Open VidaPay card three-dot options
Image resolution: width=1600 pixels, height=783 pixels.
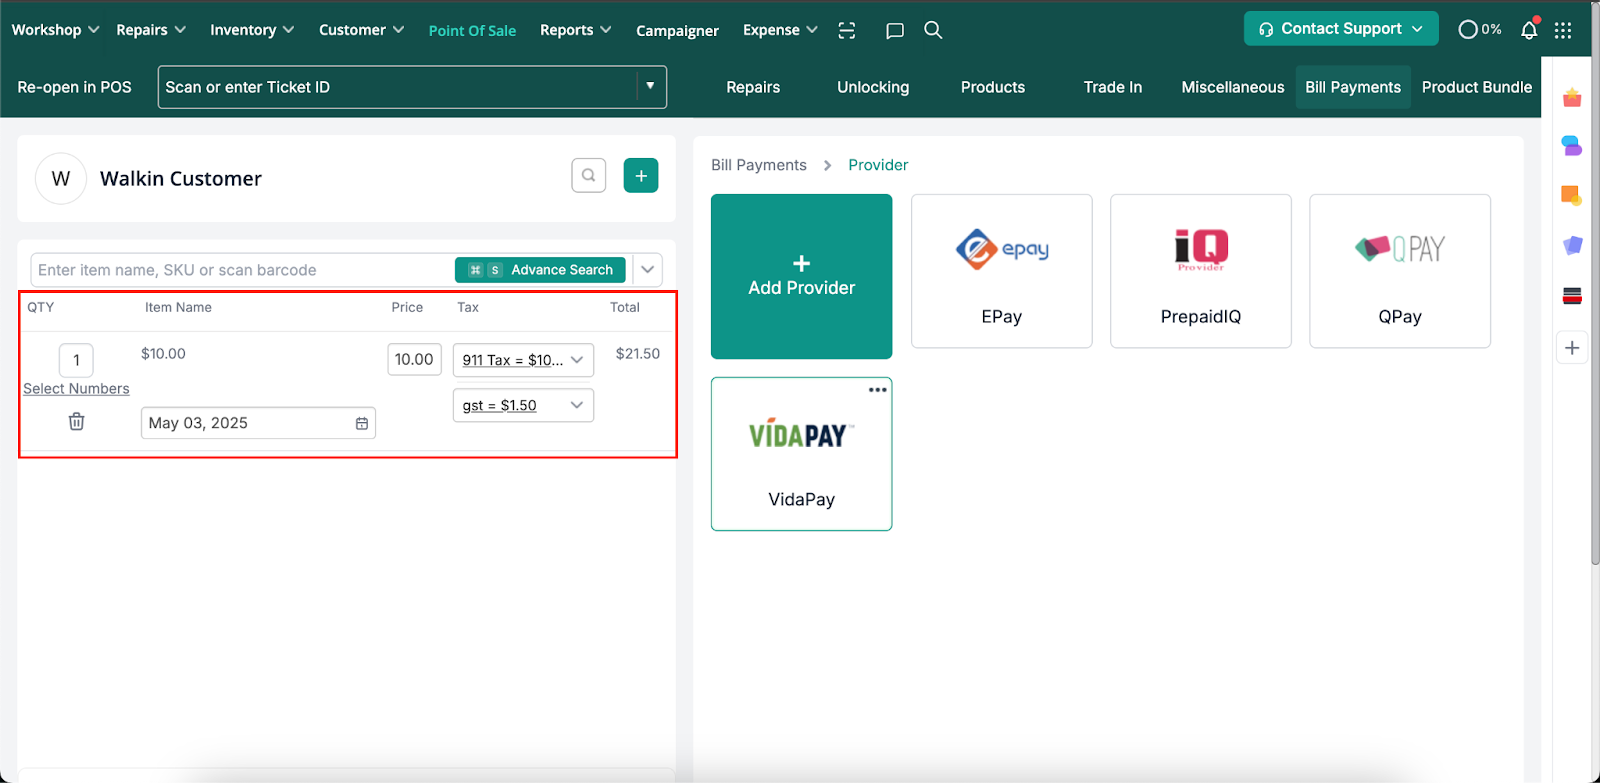878,390
